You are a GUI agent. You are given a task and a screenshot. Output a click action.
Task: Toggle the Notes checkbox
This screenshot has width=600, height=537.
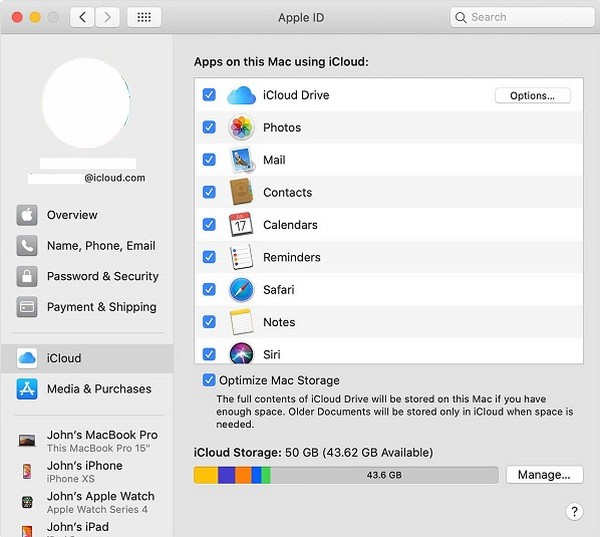pyautogui.click(x=209, y=322)
